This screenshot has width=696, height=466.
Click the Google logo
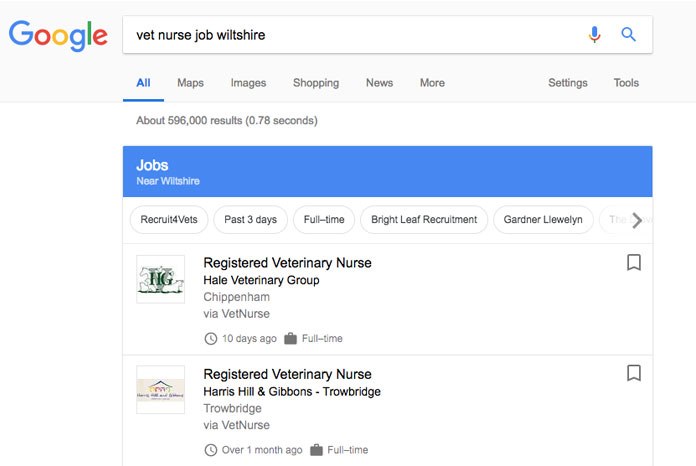click(x=58, y=35)
